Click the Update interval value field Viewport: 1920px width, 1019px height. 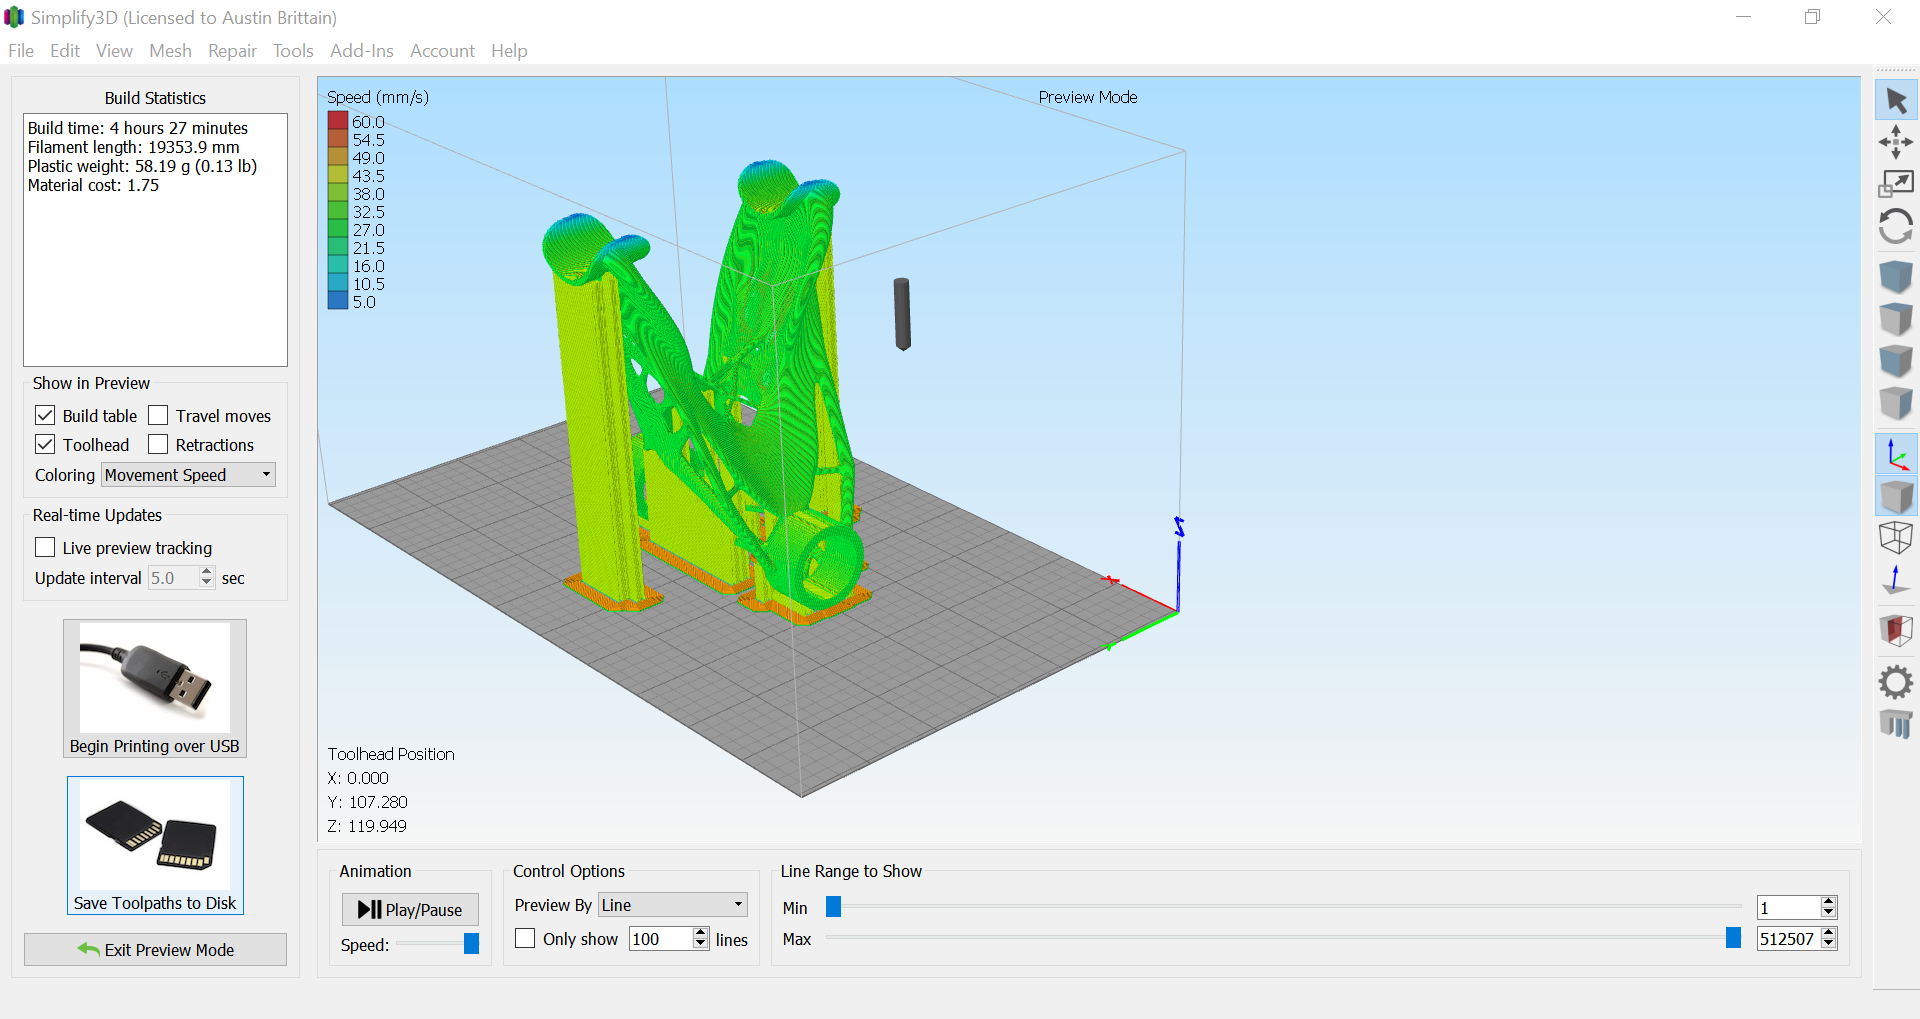pos(174,578)
